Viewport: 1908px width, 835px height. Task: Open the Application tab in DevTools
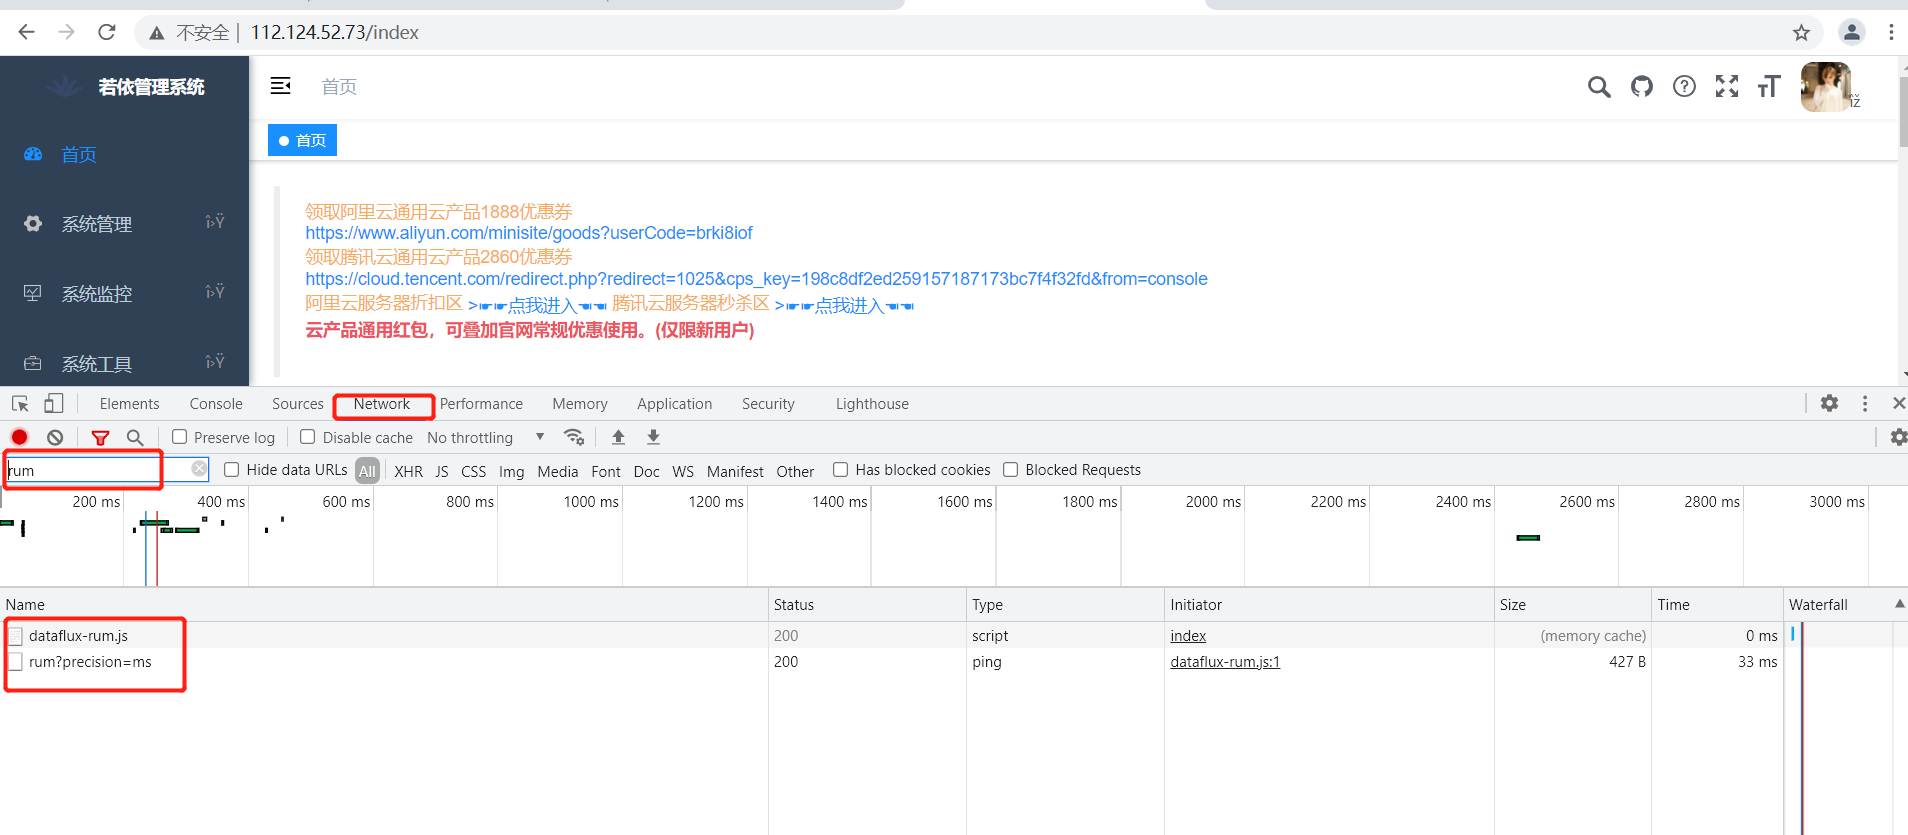coord(674,404)
